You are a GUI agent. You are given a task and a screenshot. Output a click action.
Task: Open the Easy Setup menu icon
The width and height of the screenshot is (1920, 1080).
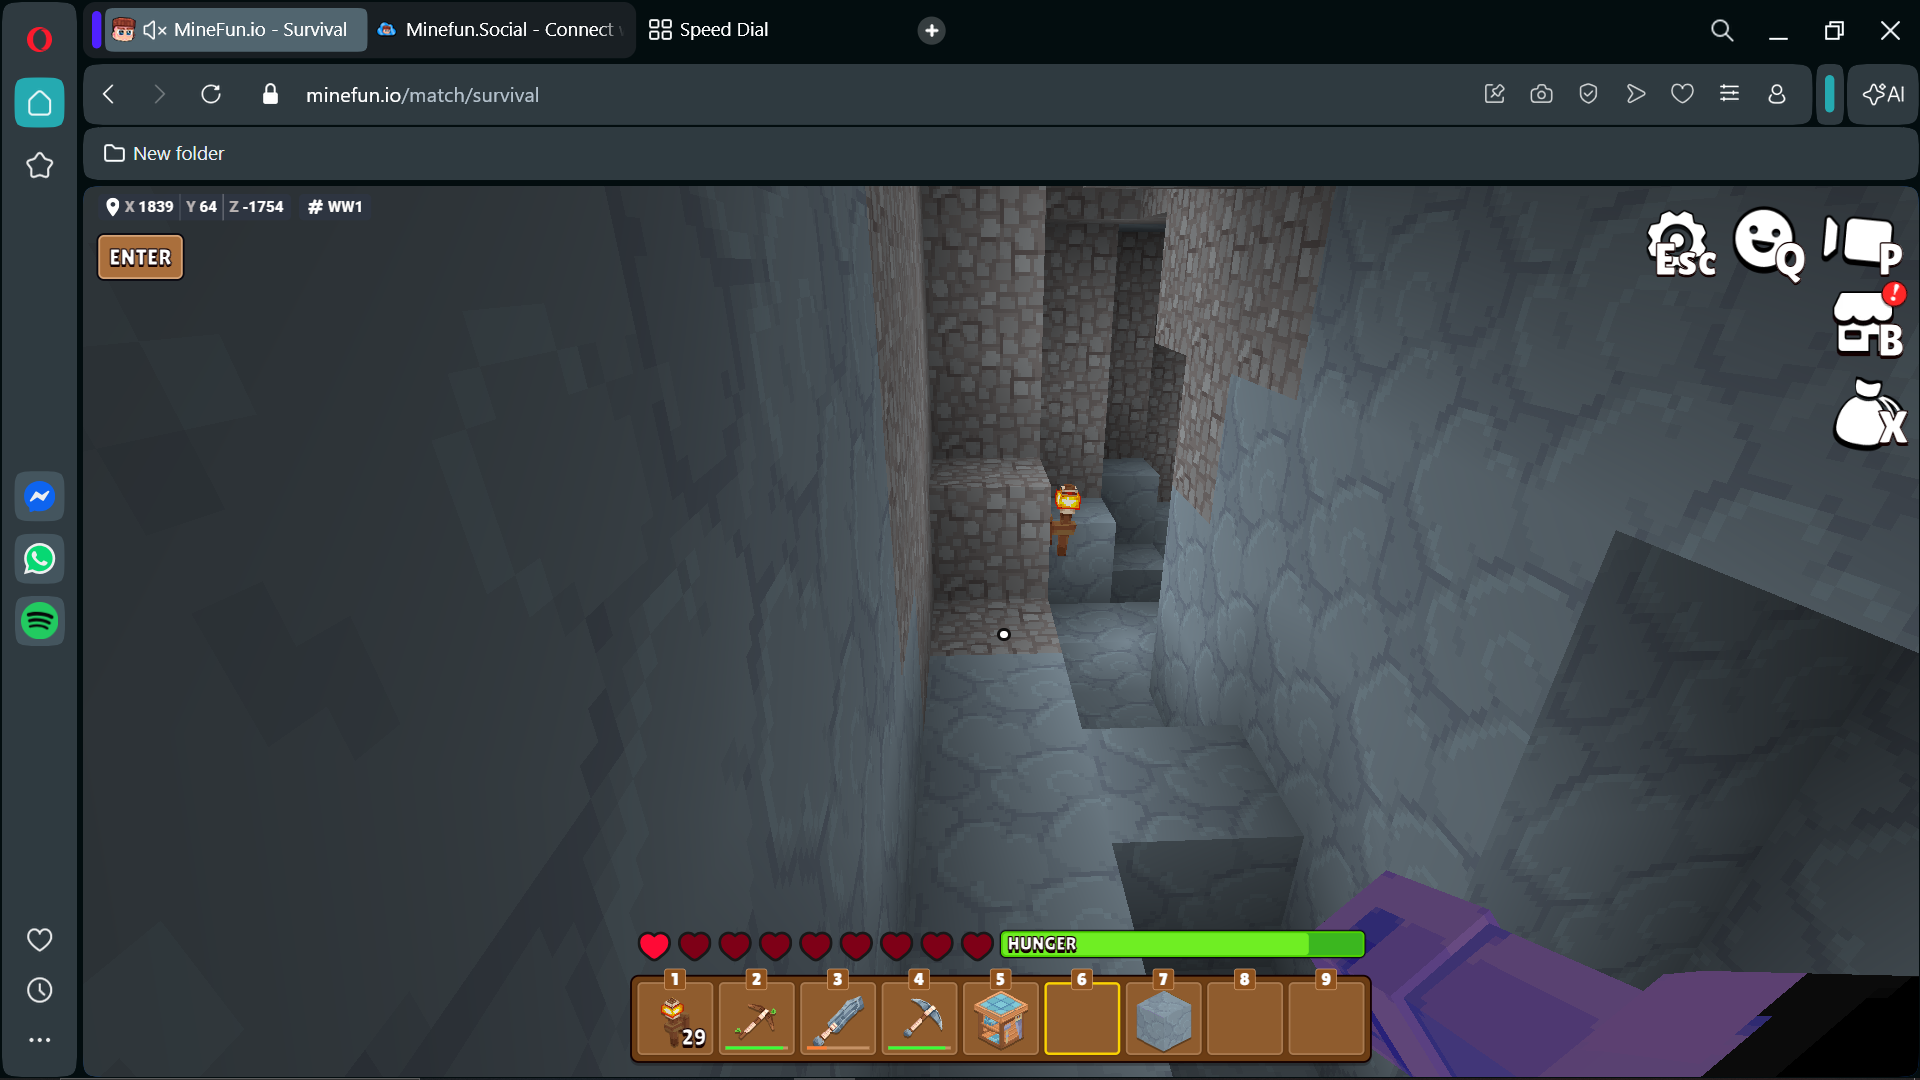tap(1729, 94)
